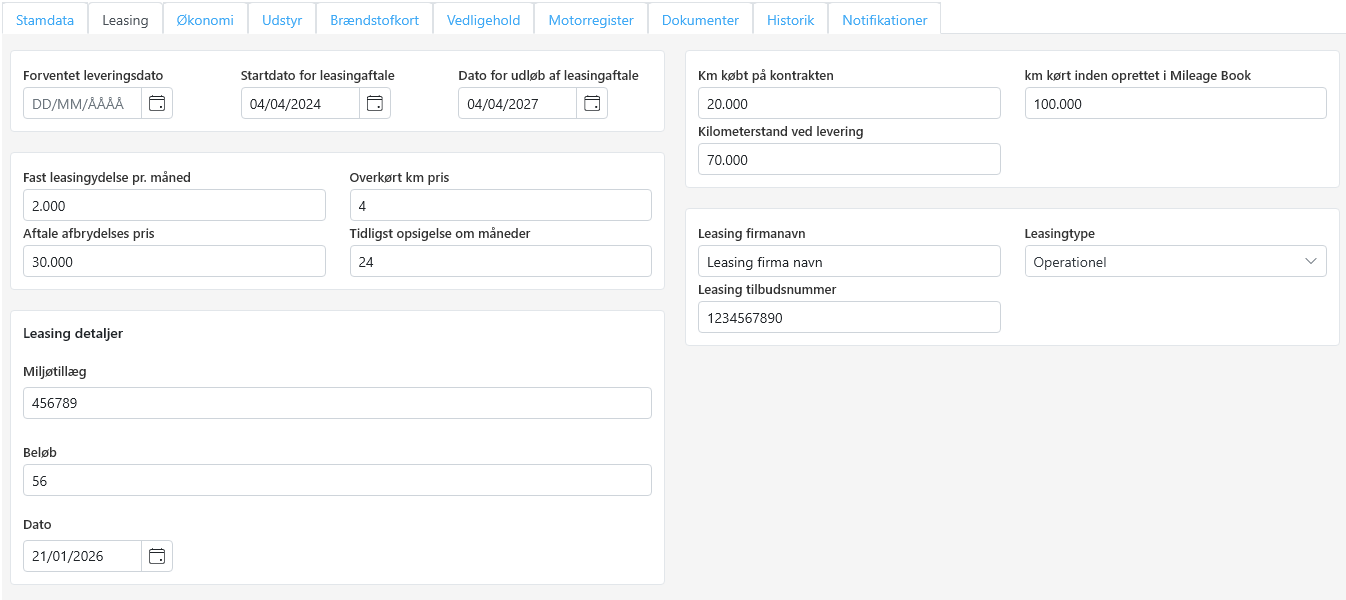View the Dokumenter tab
The height and width of the screenshot is (600, 1346).
pos(700,19)
